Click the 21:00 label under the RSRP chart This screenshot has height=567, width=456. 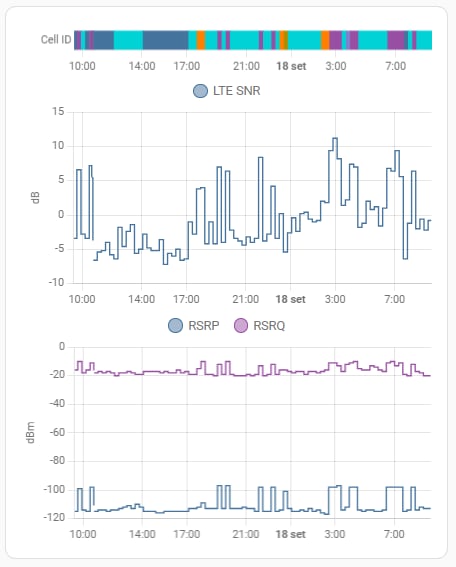tap(246, 534)
